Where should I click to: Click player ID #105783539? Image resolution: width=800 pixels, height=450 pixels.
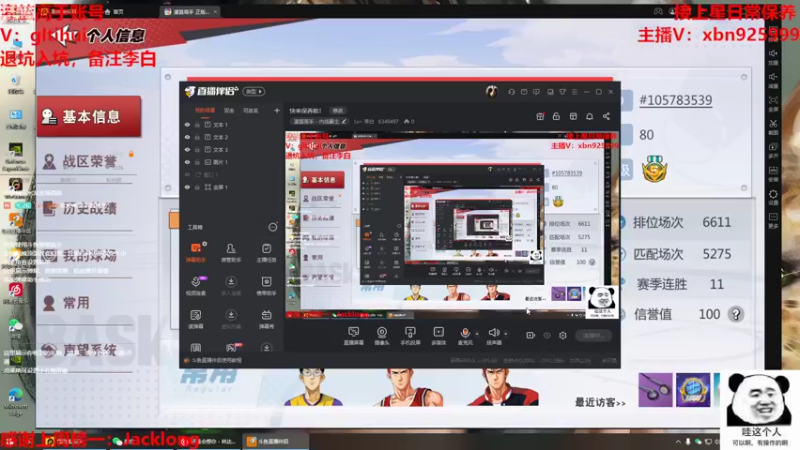click(676, 100)
